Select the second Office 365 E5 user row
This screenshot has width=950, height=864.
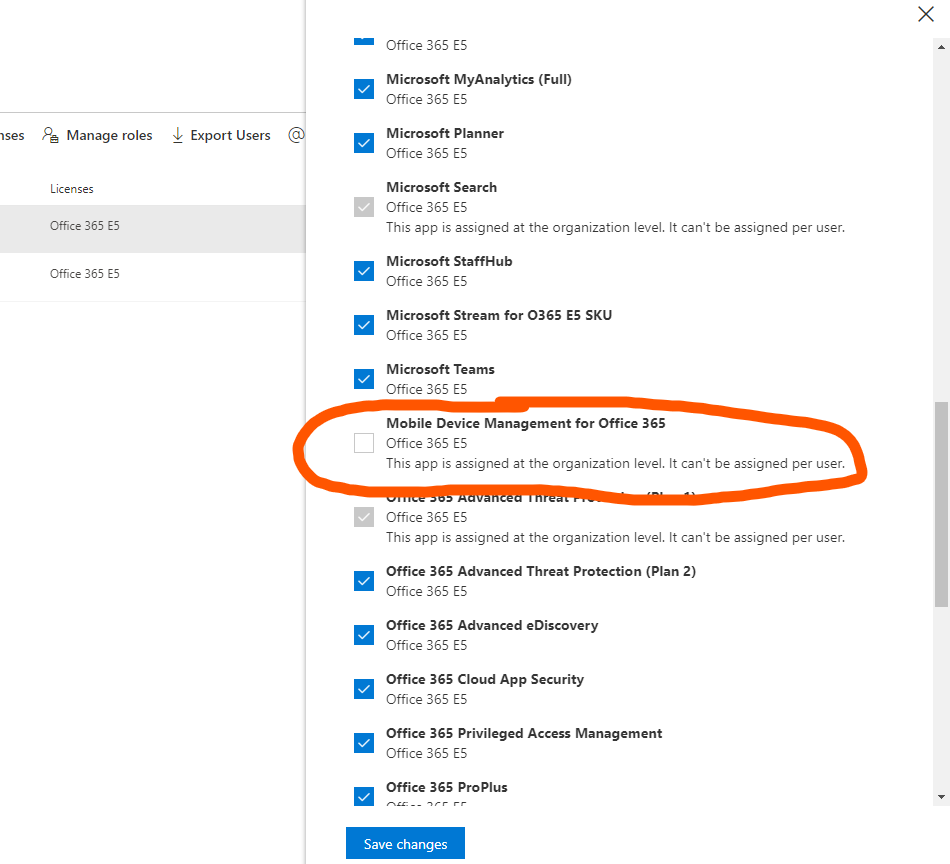tap(153, 276)
